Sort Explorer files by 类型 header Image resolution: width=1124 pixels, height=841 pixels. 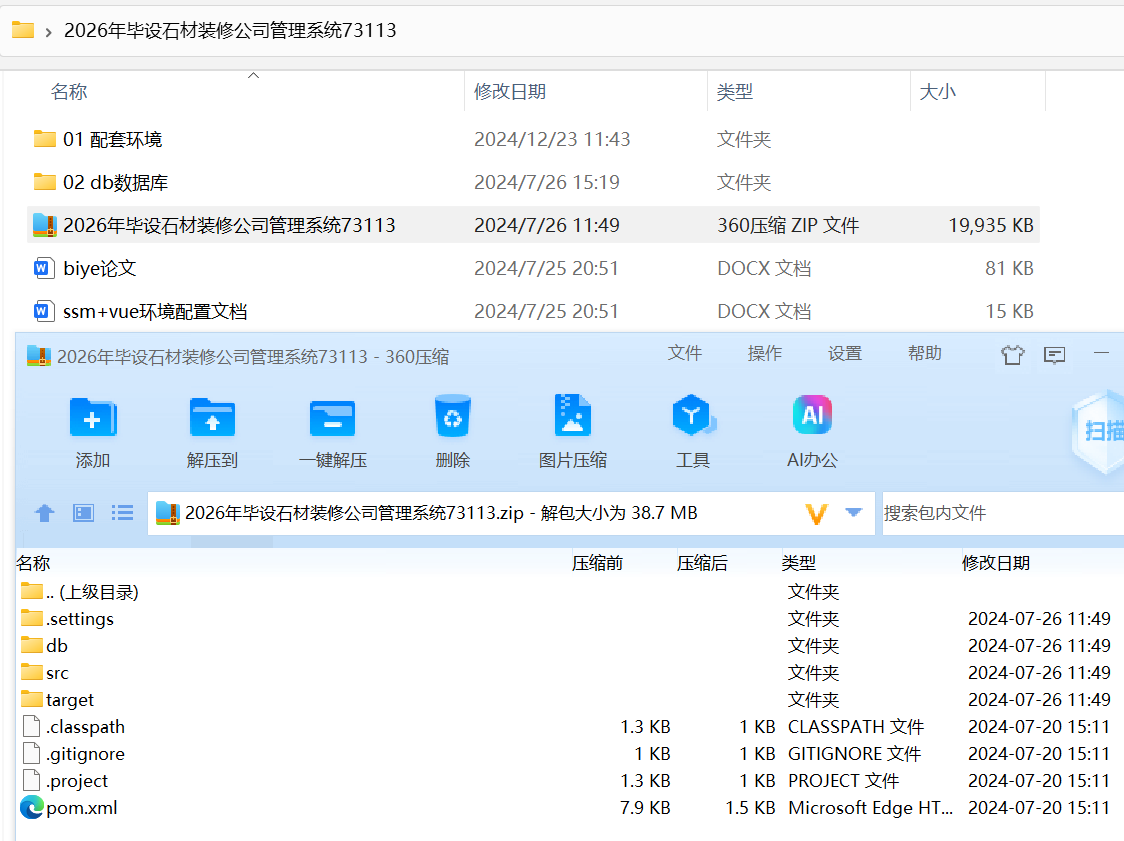pos(735,92)
